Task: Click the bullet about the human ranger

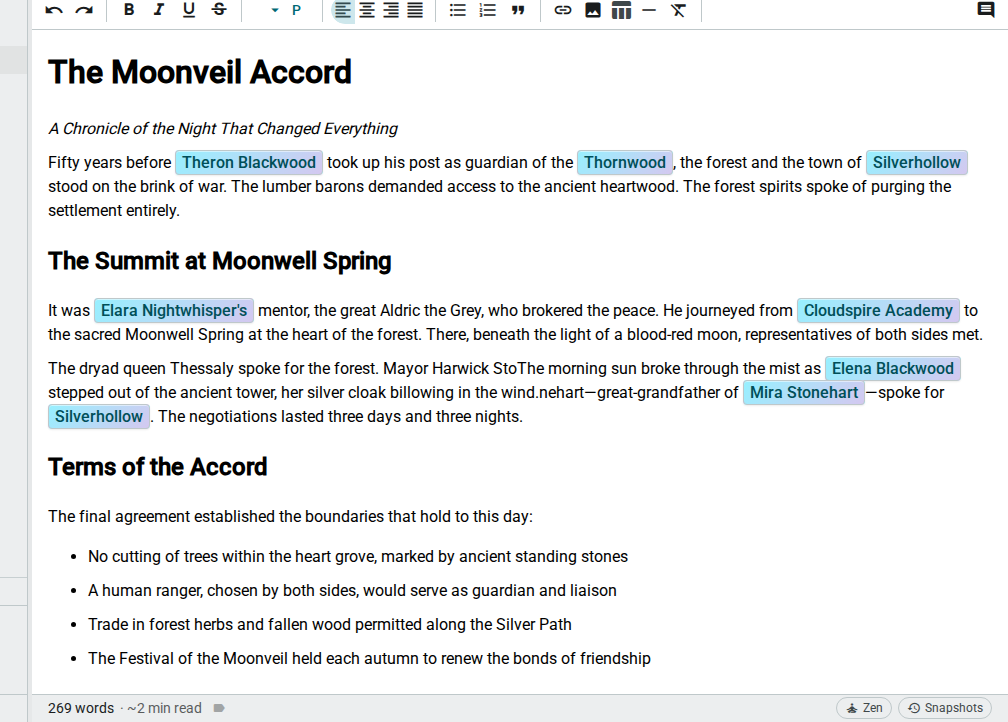Action: coord(352,590)
